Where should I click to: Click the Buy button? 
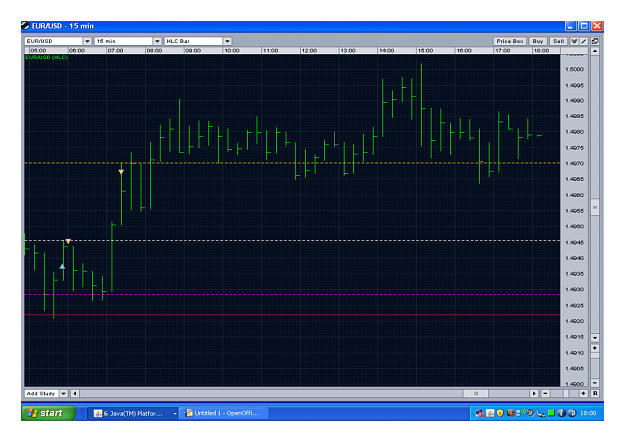coord(538,41)
